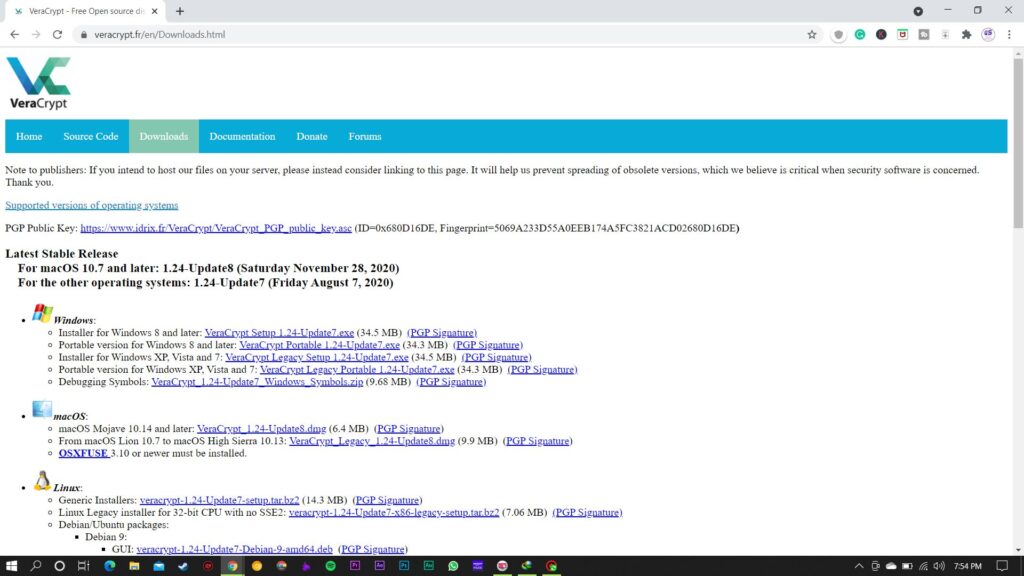Open Chrome three-dot menu

point(1009,35)
